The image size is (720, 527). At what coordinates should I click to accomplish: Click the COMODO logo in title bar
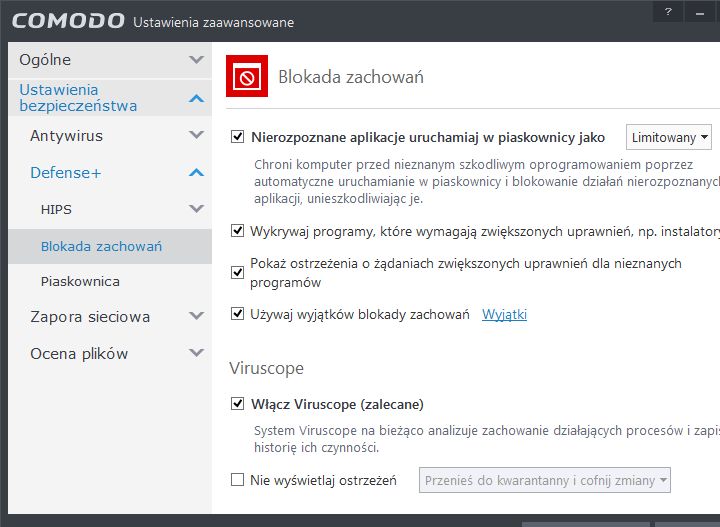pyautogui.click(x=68, y=21)
